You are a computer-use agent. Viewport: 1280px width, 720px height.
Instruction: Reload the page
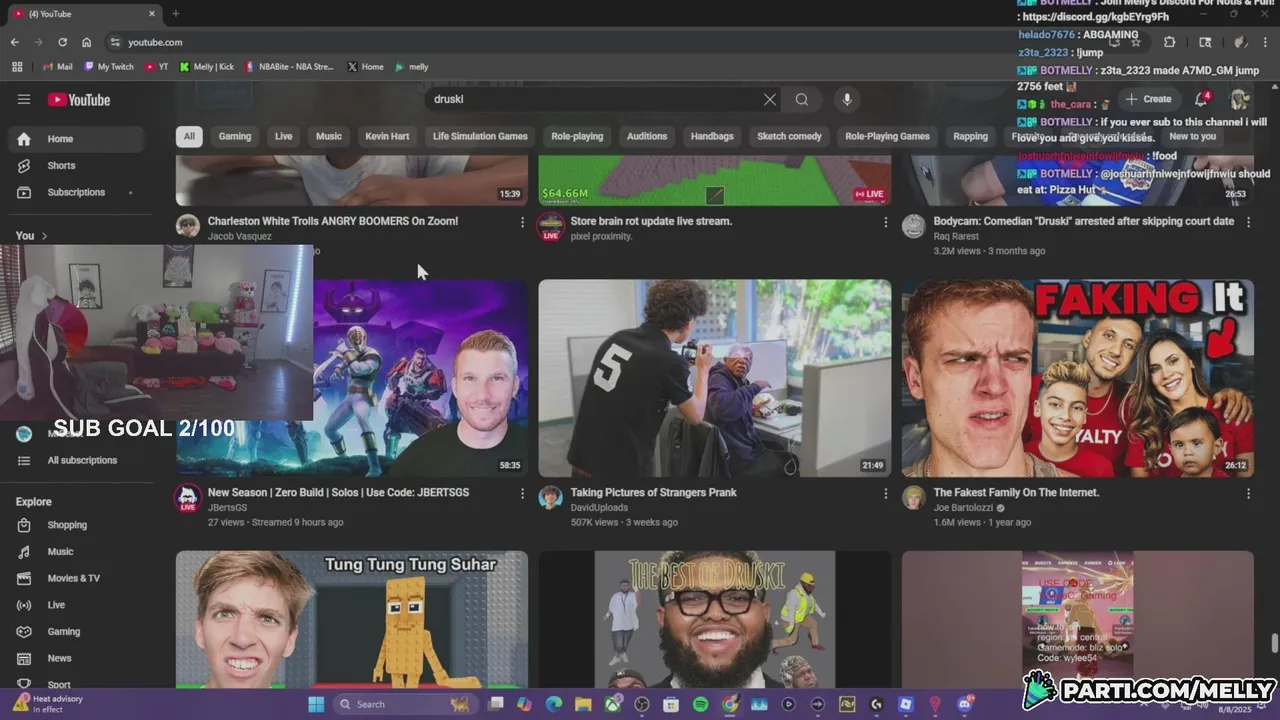(x=62, y=42)
